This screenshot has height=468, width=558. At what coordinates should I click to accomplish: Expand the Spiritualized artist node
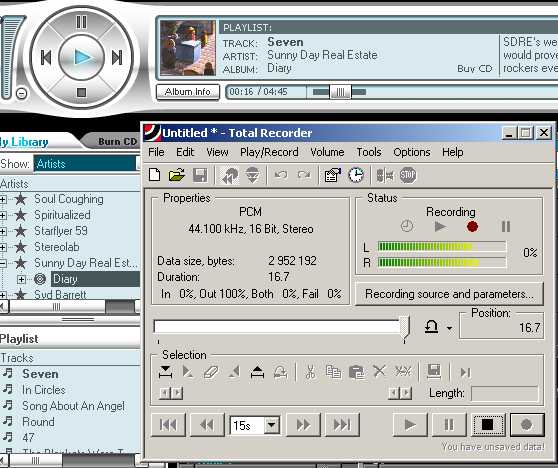click(x=3, y=215)
